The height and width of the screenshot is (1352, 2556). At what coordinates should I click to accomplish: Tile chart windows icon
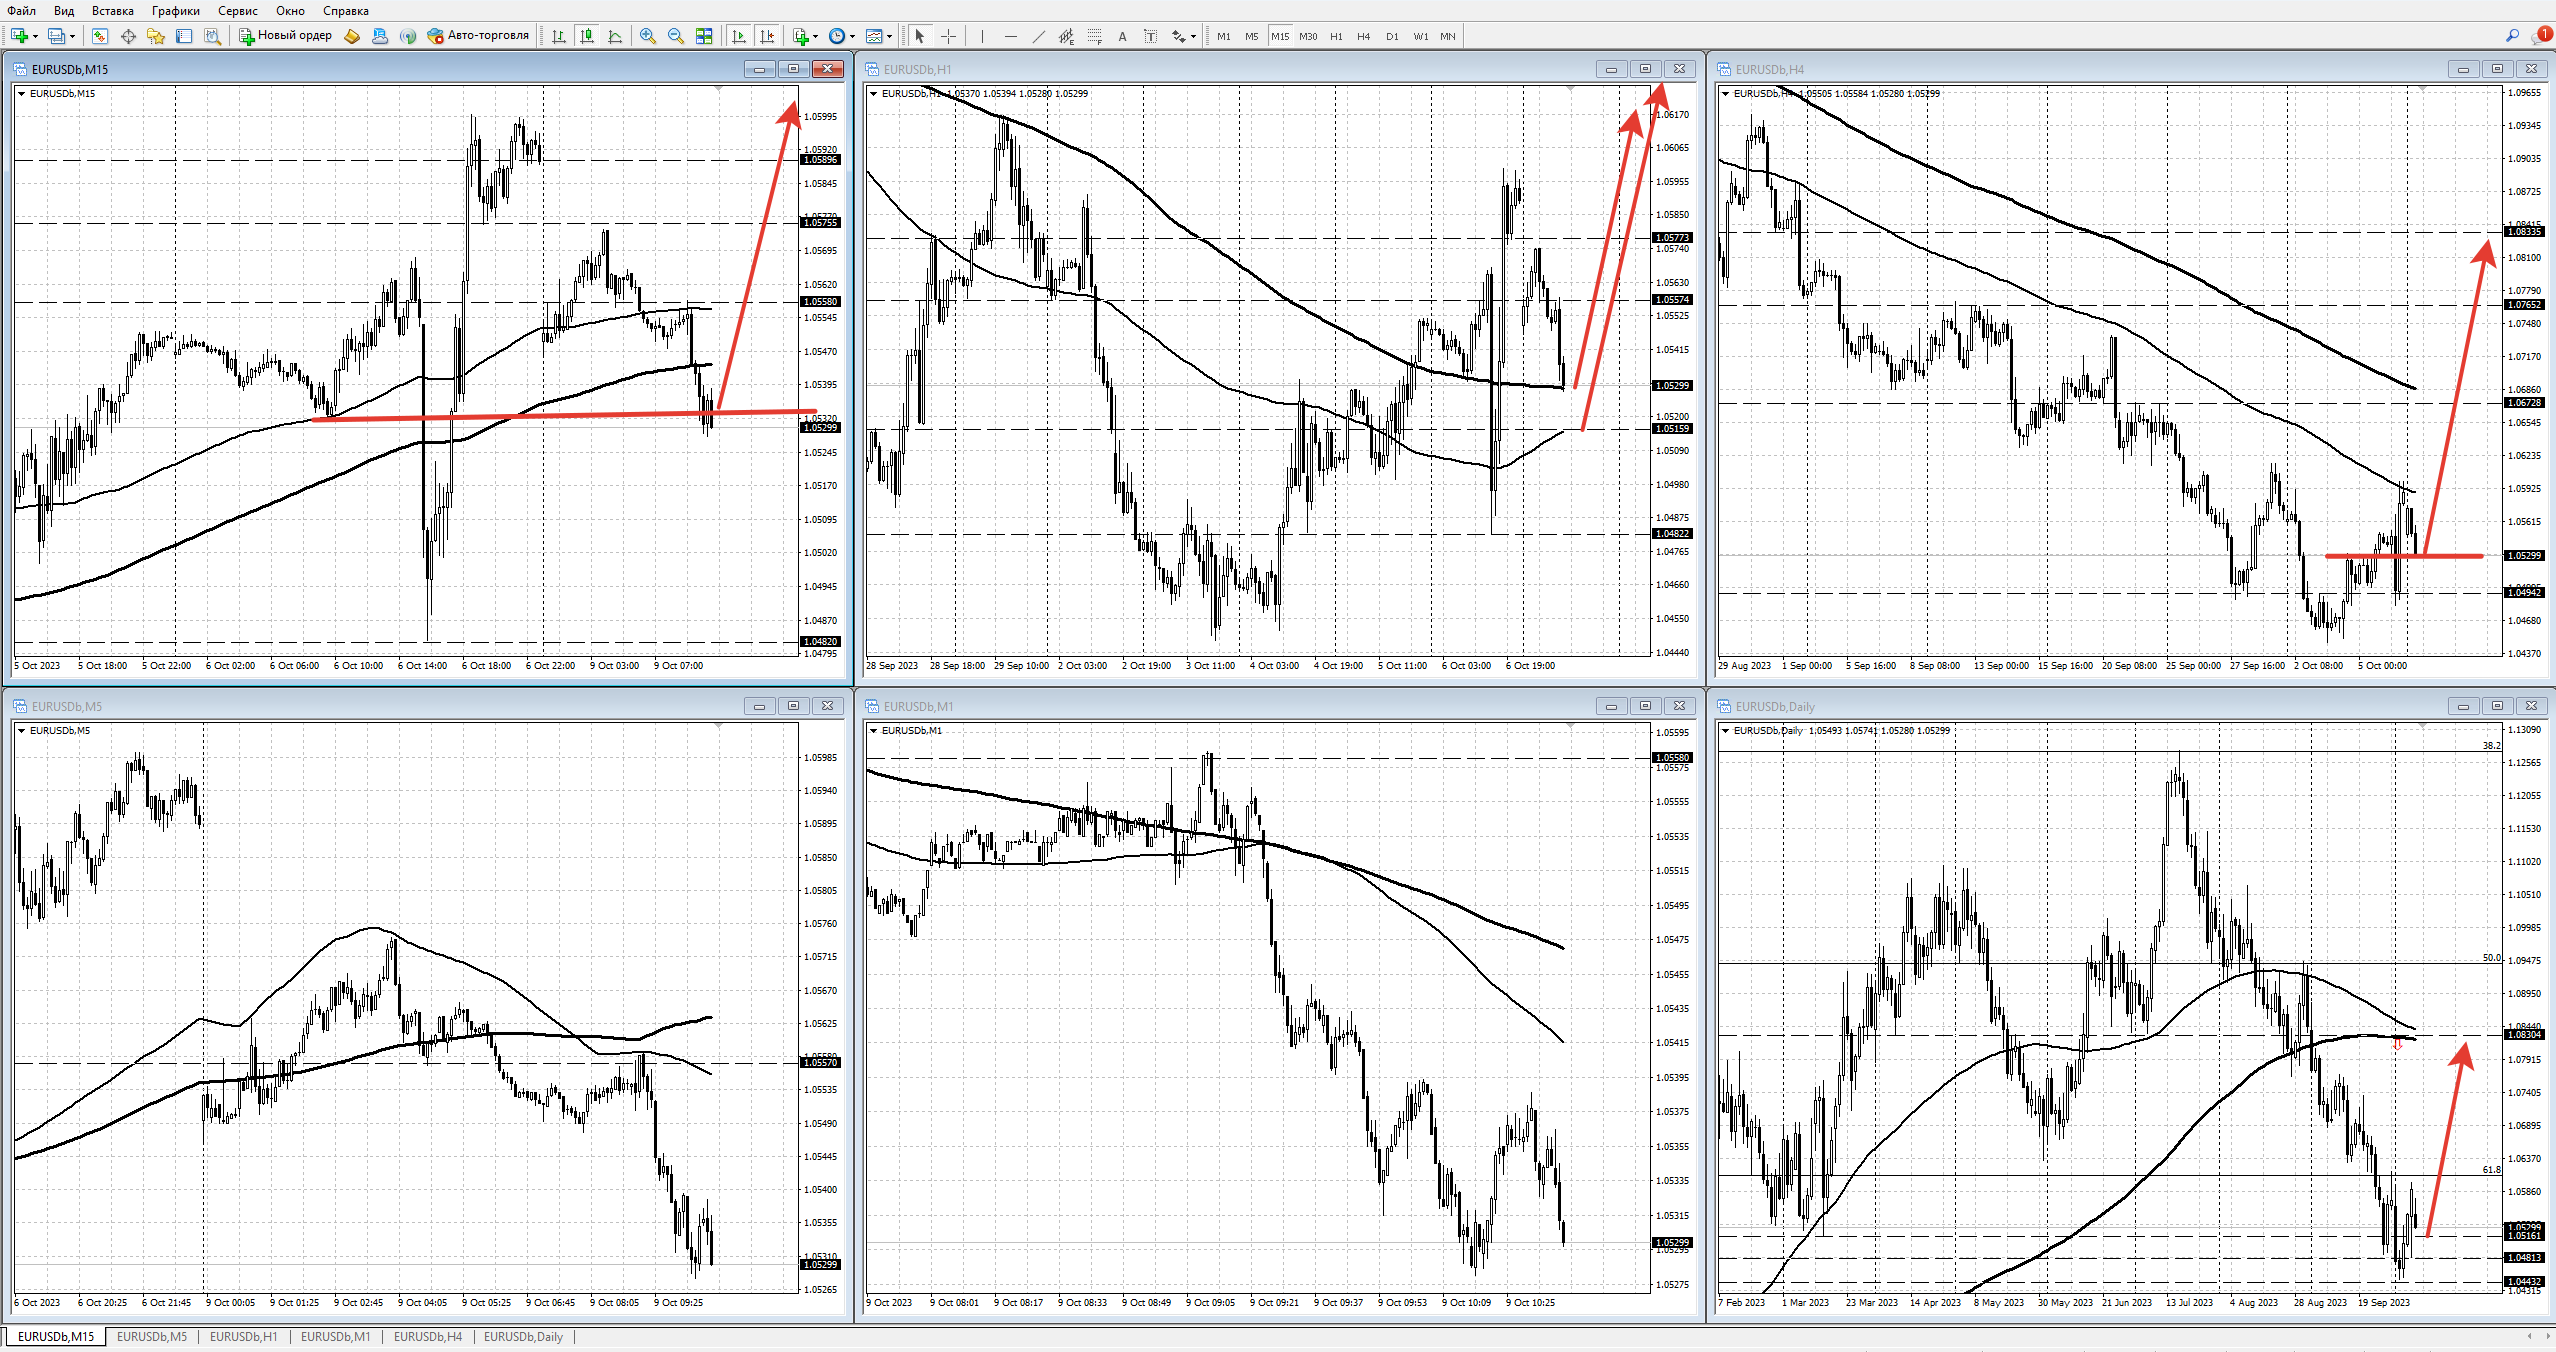(704, 36)
